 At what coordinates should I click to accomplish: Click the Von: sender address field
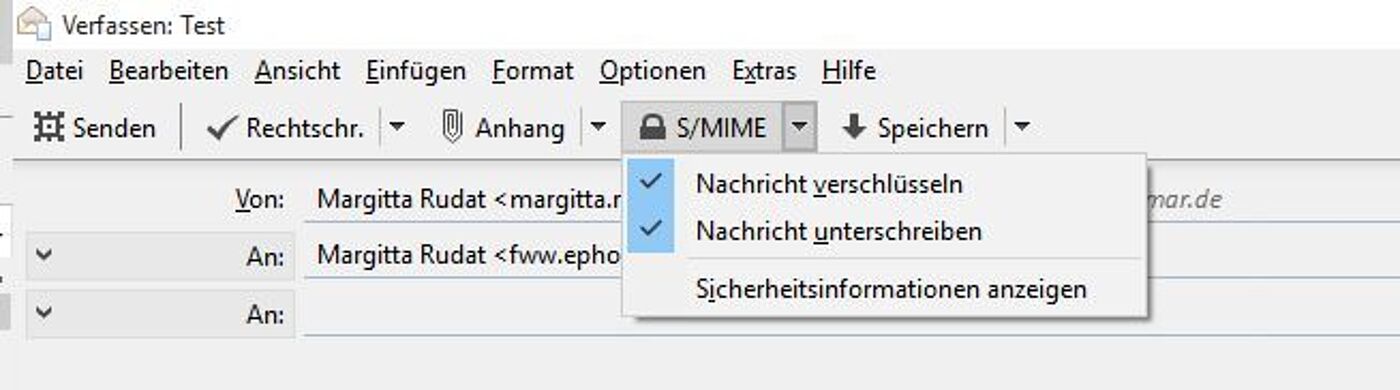[851, 199]
